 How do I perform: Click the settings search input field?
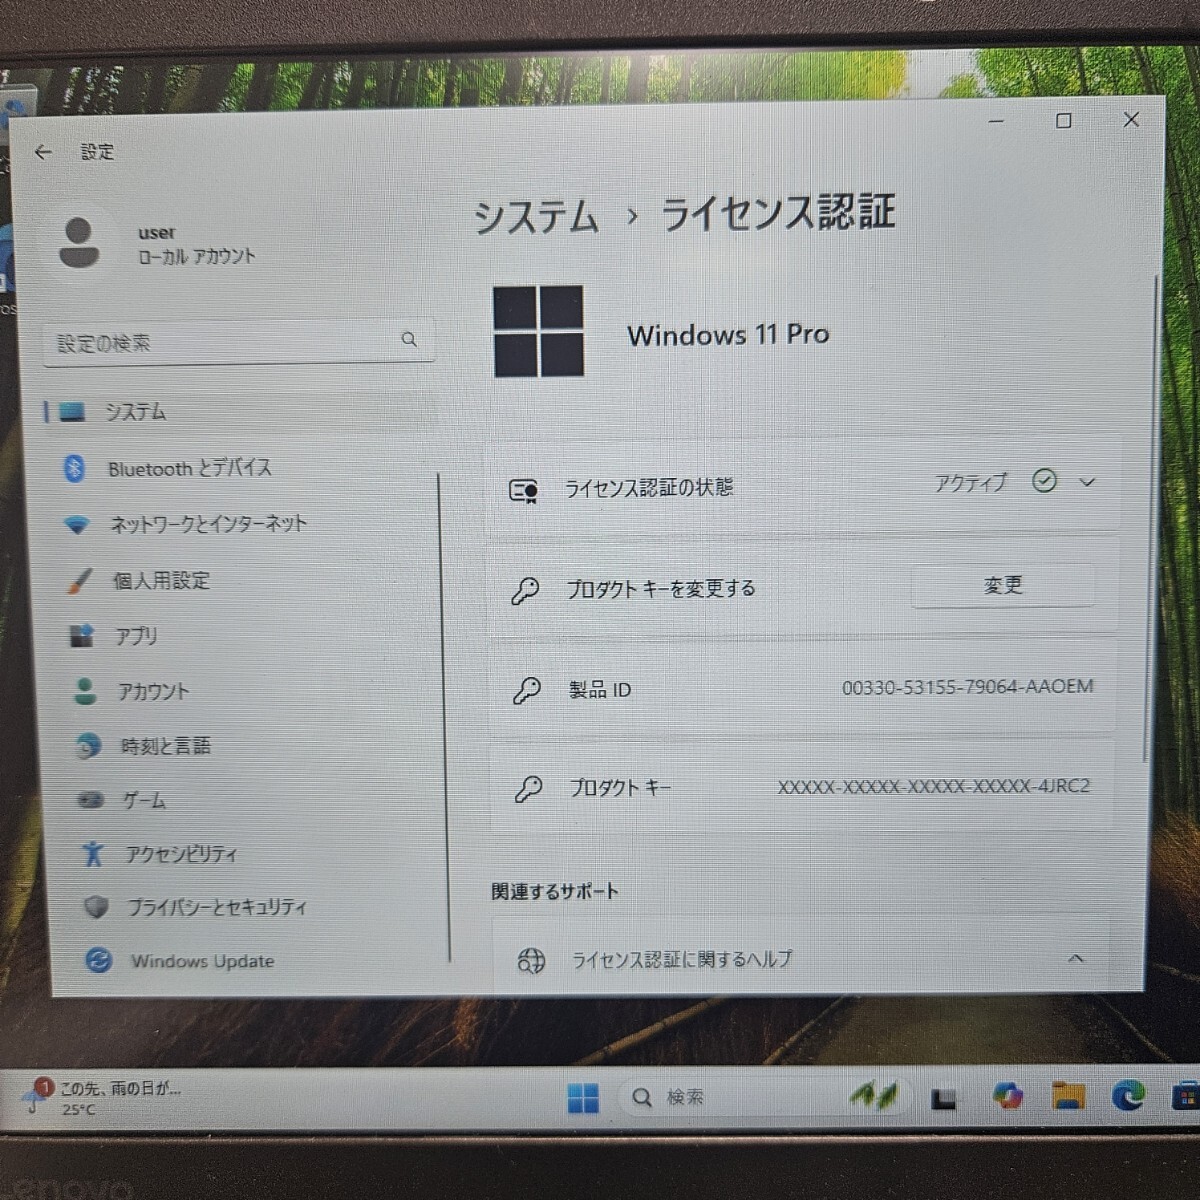point(237,342)
